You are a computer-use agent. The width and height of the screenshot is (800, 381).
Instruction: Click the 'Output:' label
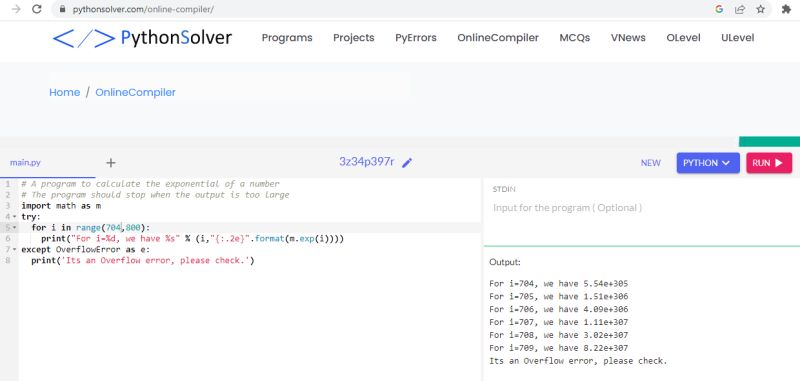click(505, 262)
